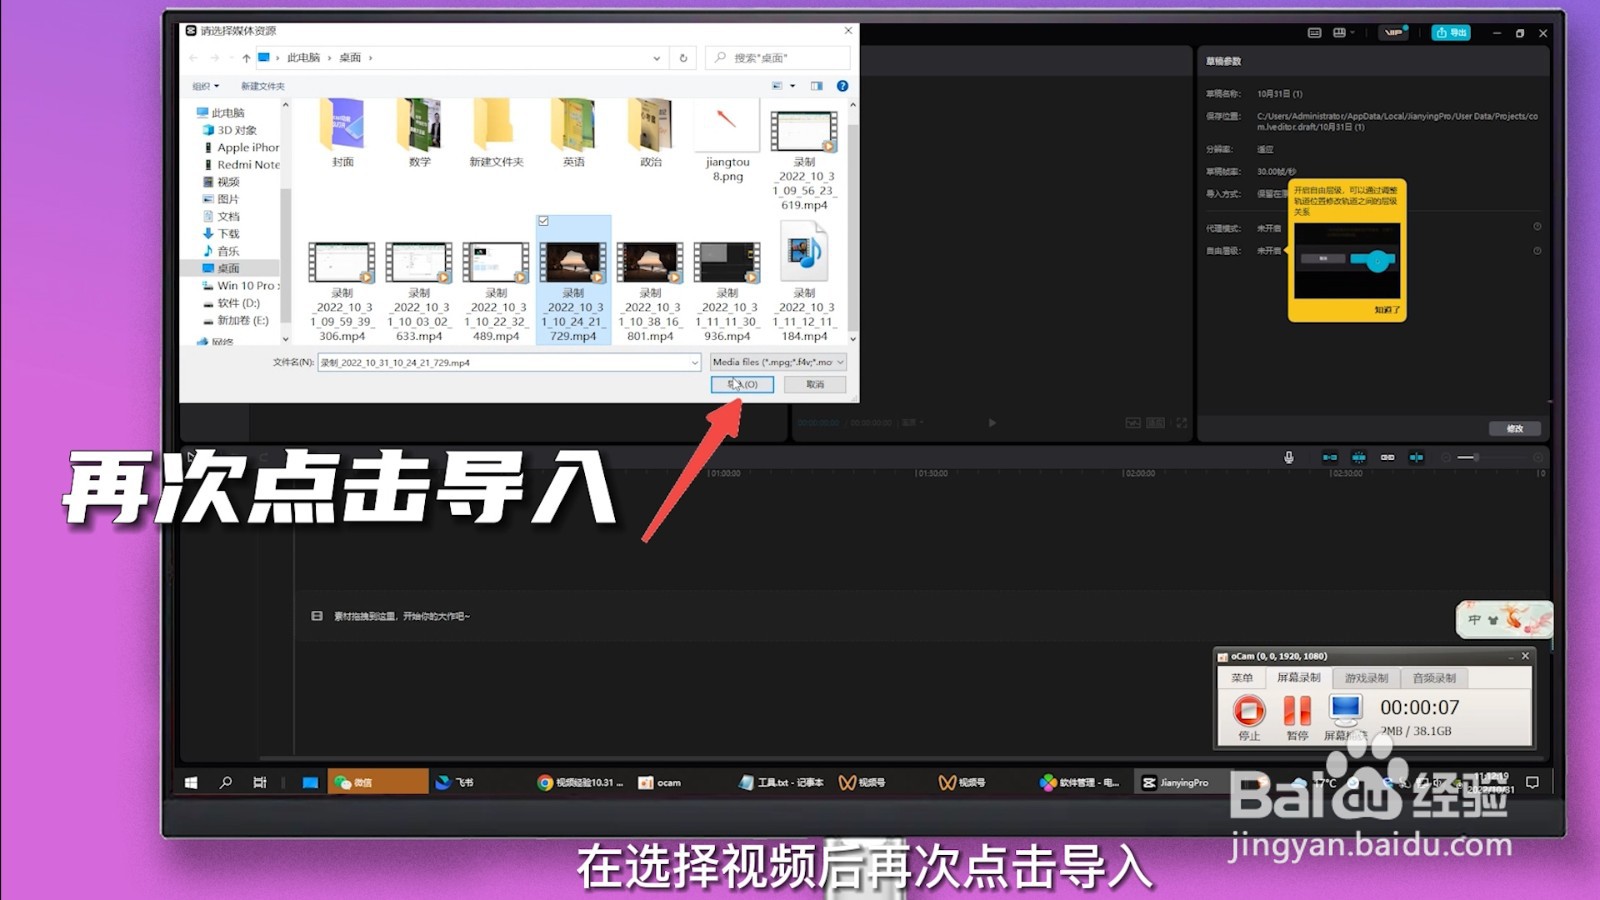Click the VIP badge in the top toolbar
This screenshot has height=900, width=1600.
pyautogui.click(x=1393, y=31)
